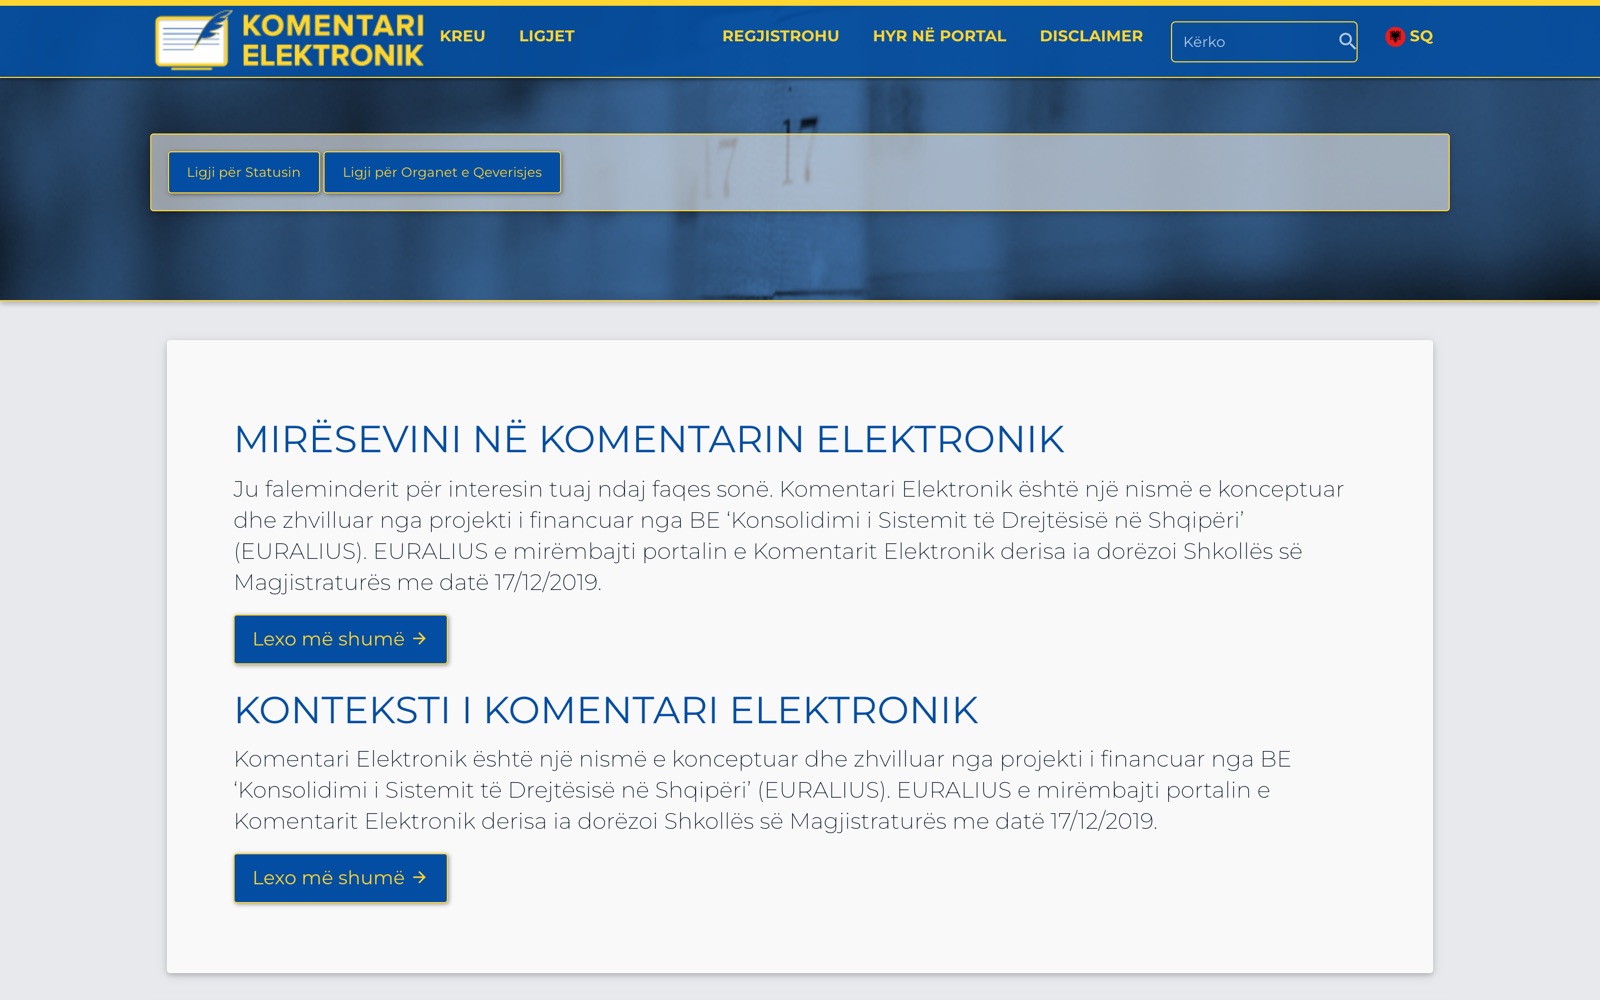
Task: Click the Ligji për Statusin button
Action: [x=244, y=172]
